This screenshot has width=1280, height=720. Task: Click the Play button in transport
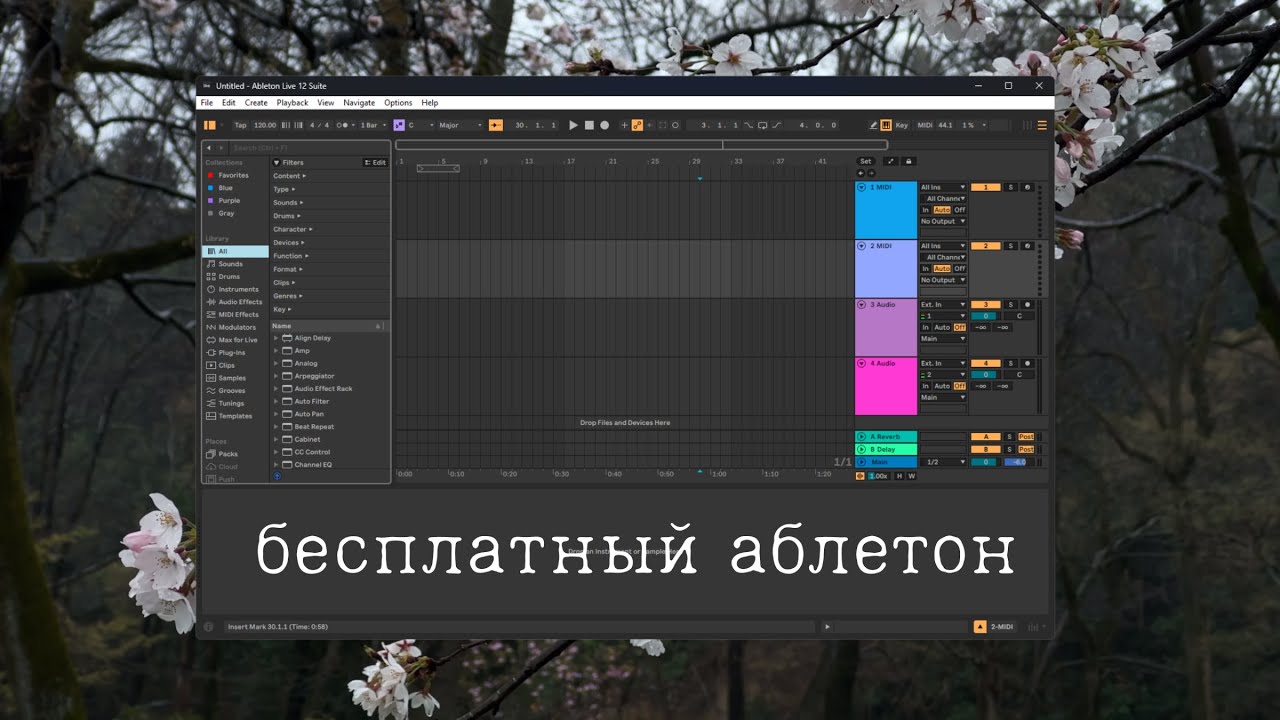tap(573, 125)
